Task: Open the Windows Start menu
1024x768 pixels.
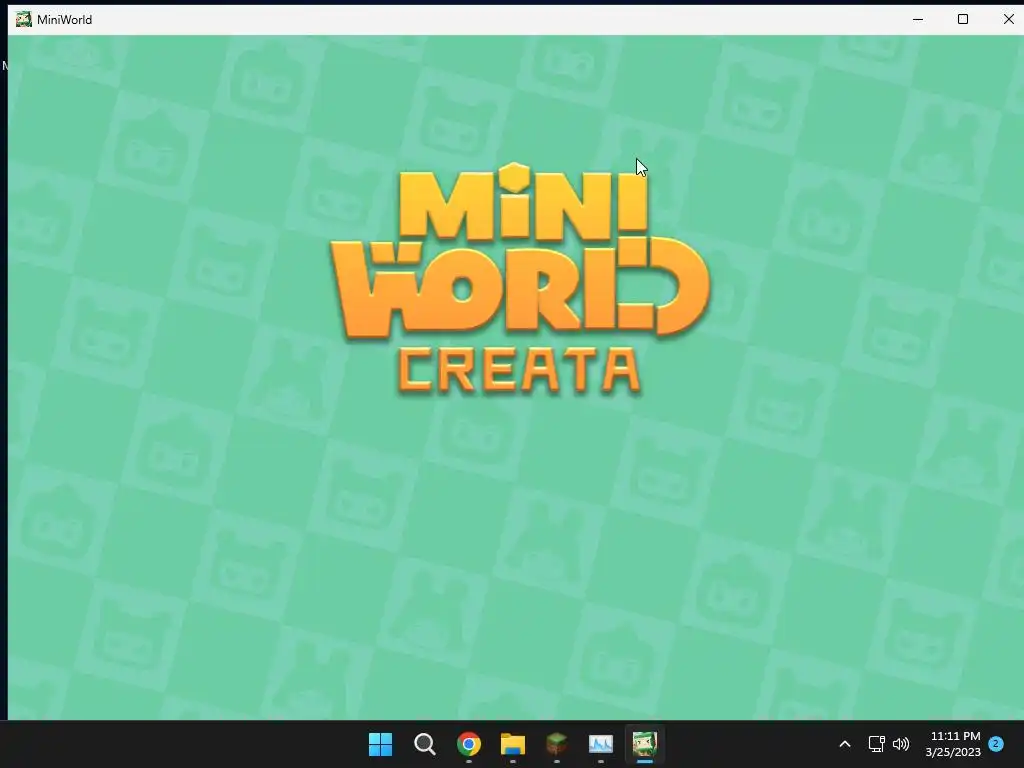Action: pos(380,744)
